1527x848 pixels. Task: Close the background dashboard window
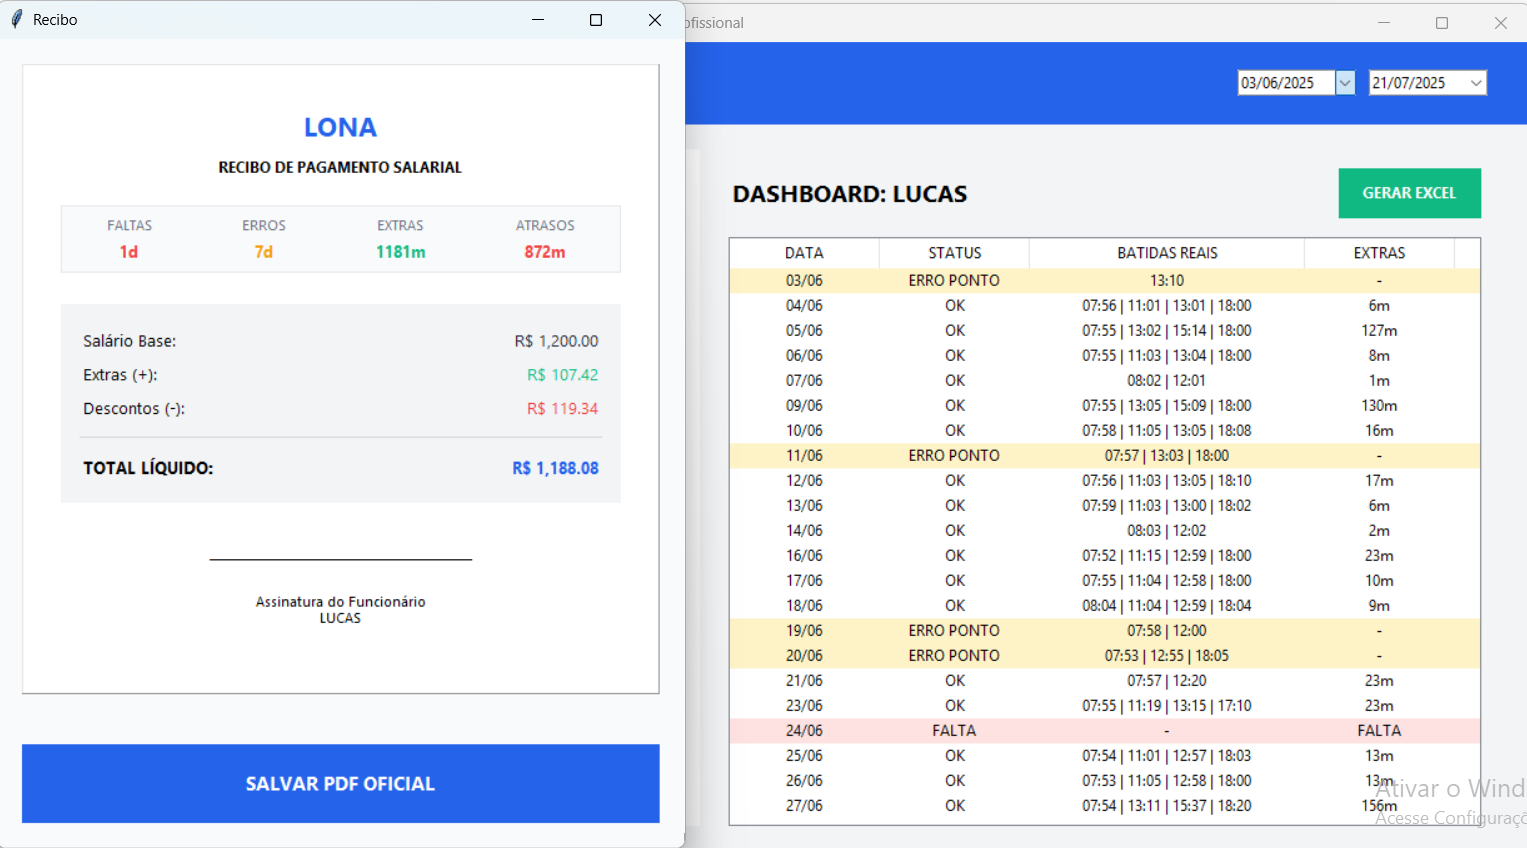point(1500,23)
